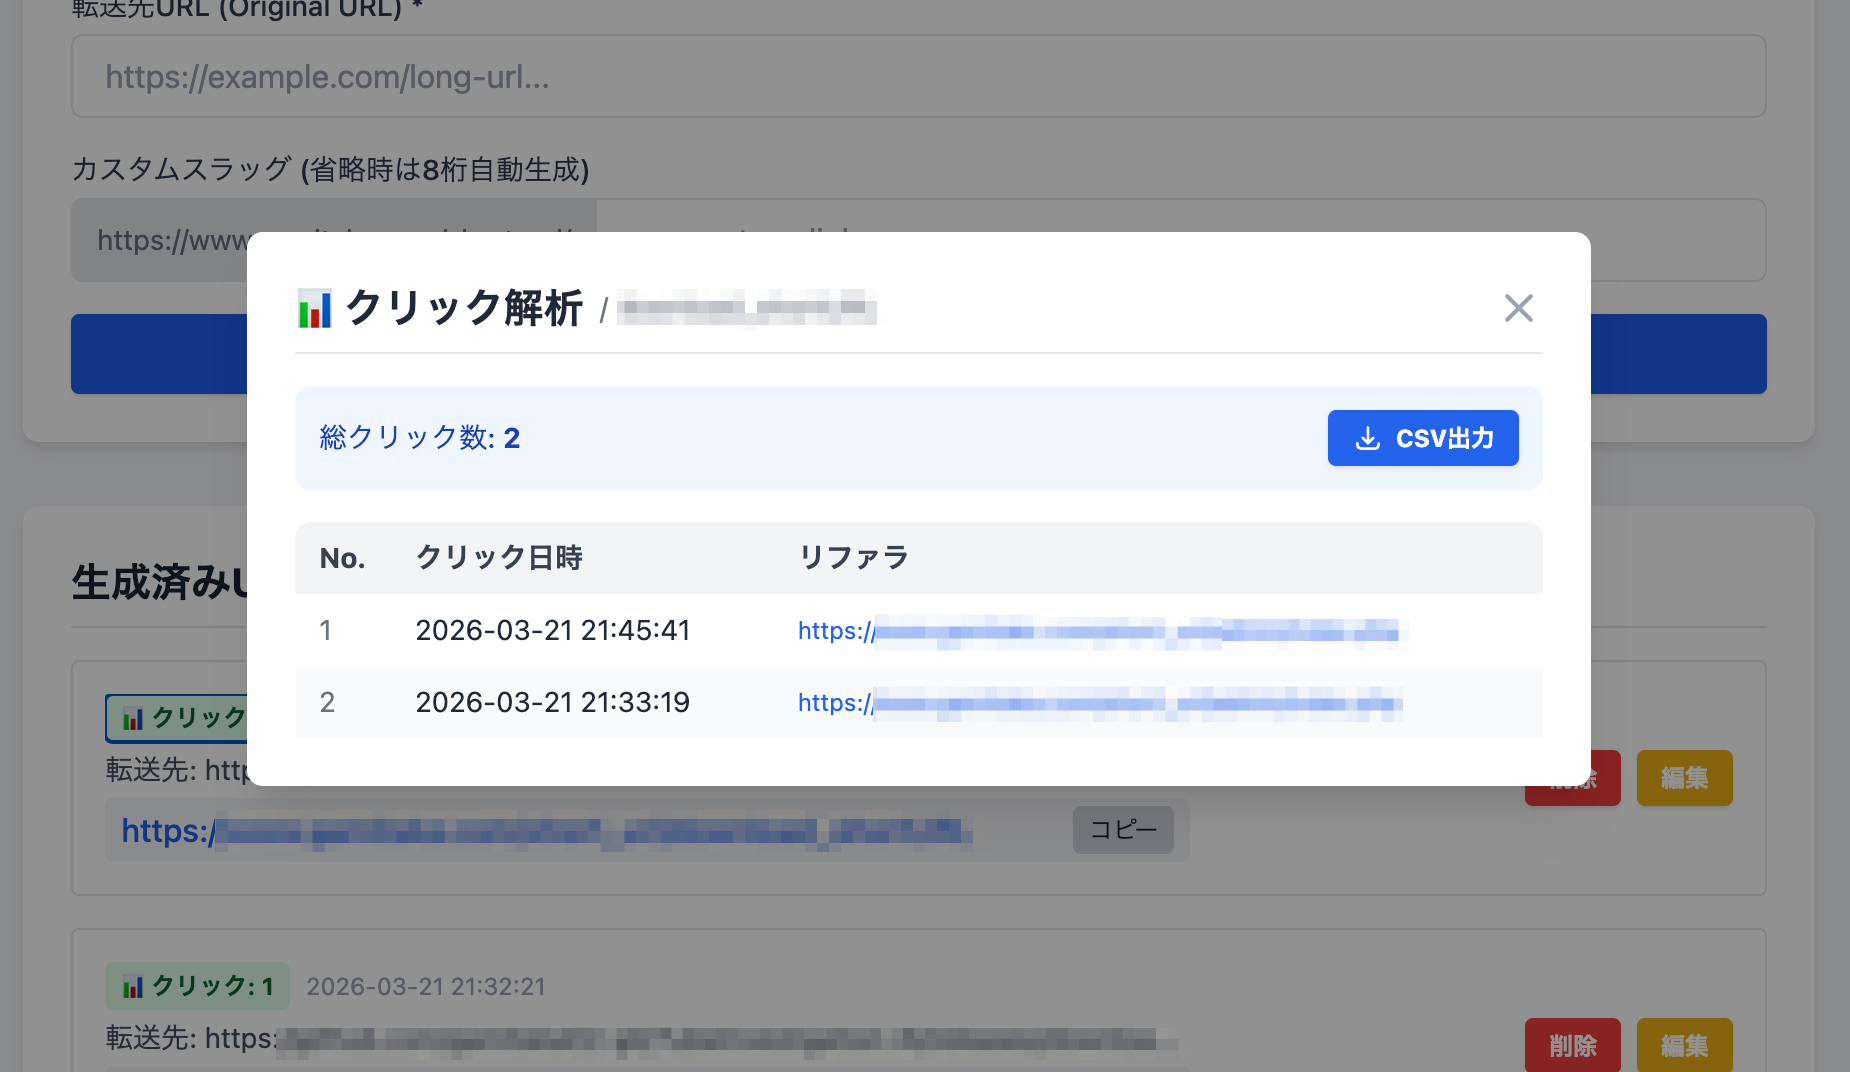The width and height of the screenshot is (1850, 1072).
Task: Edit the first generated link via 編集
Action: point(1684,777)
